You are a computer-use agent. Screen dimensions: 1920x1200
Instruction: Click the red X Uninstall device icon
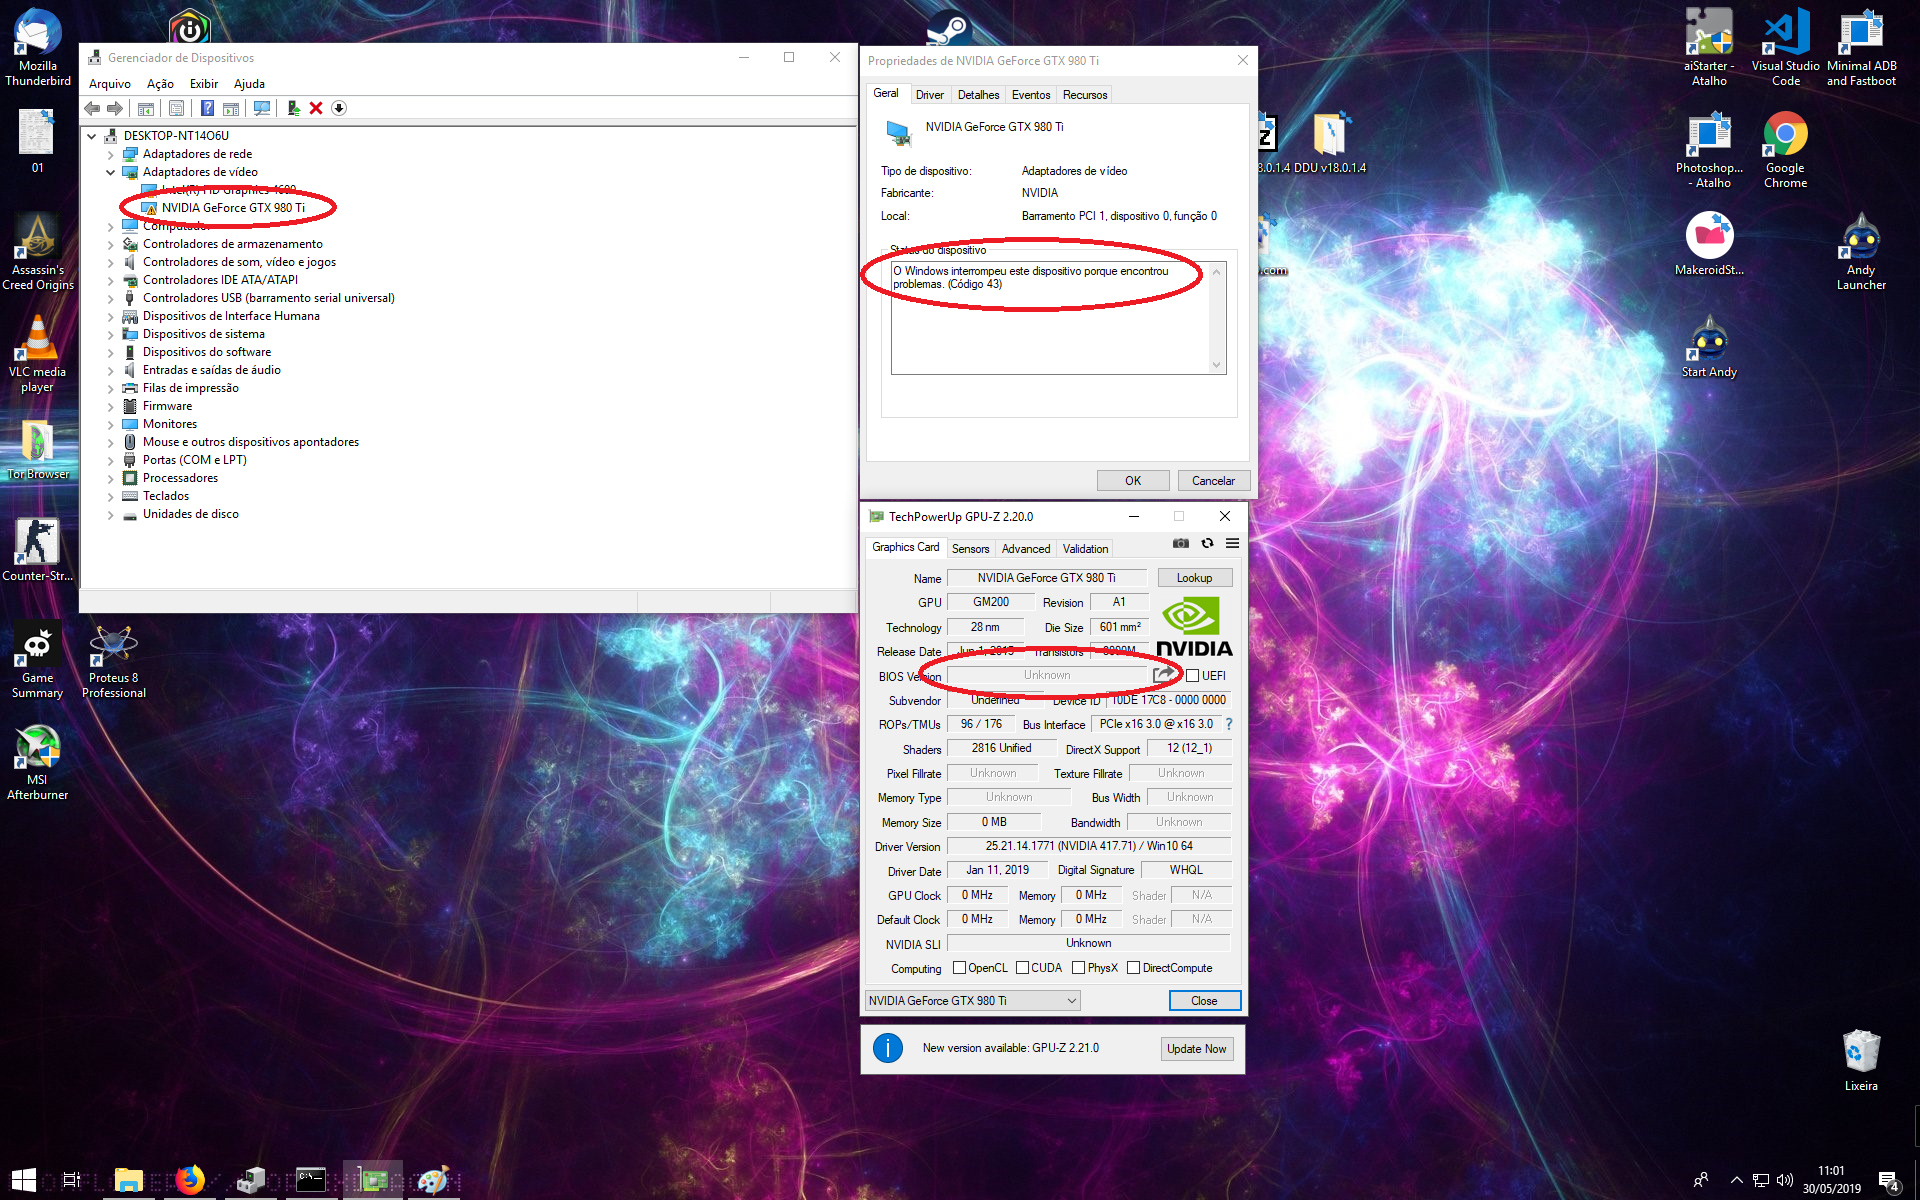[316, 108]
